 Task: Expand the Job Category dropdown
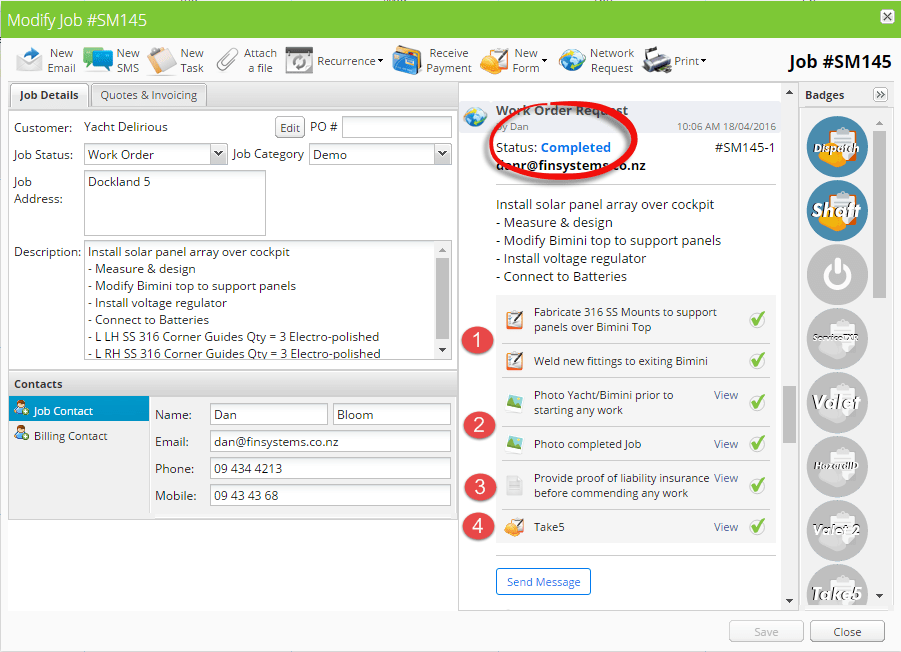point(442,154)
